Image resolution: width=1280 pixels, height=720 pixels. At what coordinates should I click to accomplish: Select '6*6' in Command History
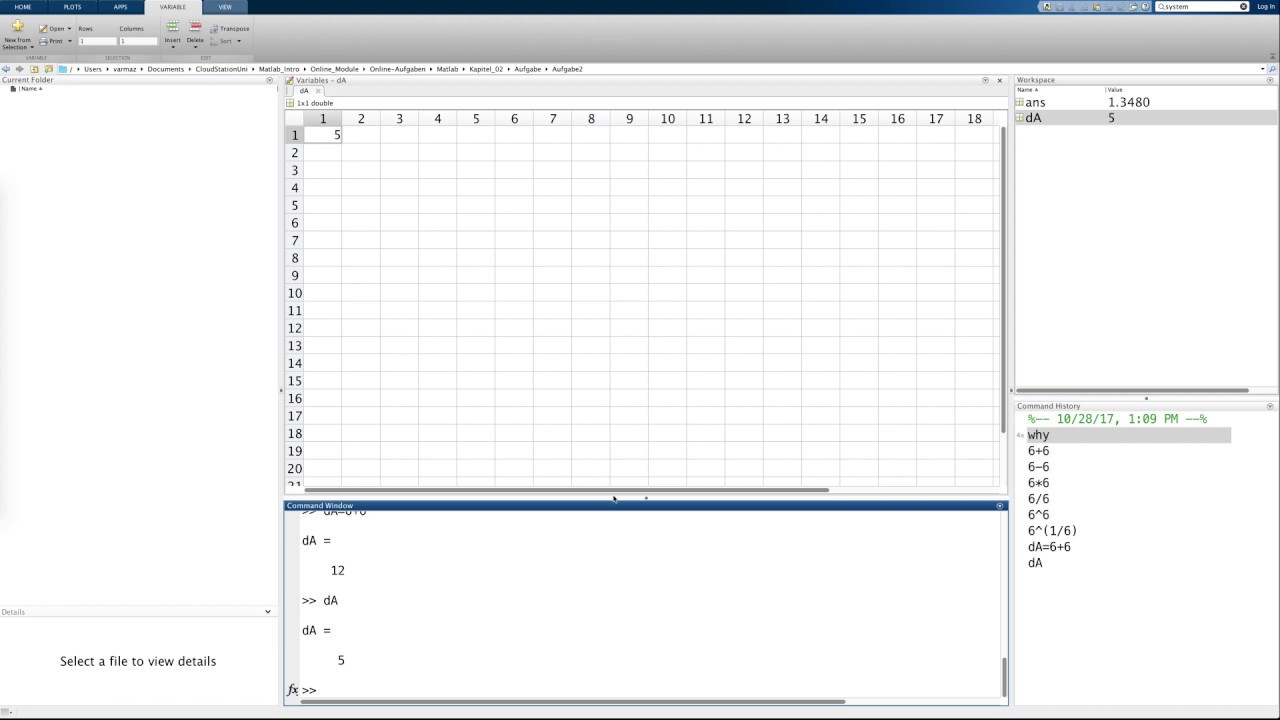[1038, 483]
